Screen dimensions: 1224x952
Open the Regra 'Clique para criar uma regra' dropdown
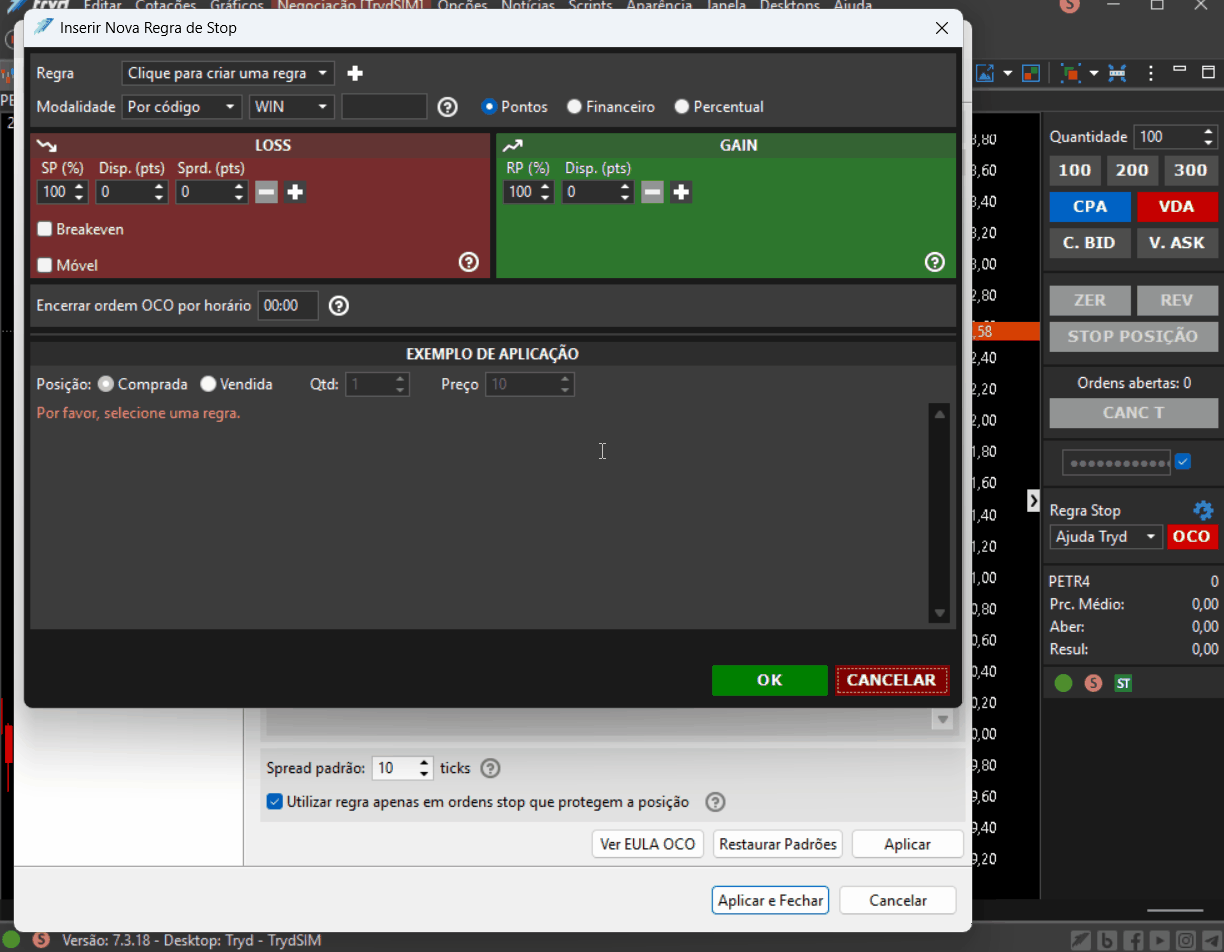click(227, 73)
